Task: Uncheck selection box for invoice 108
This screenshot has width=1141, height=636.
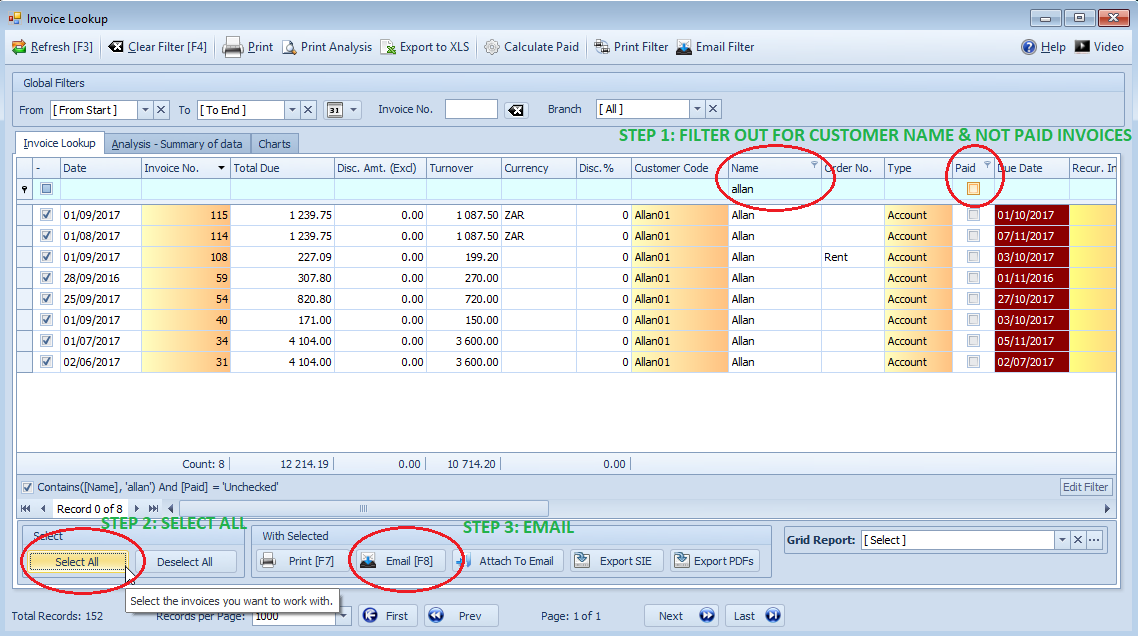Action: pyautogui.click(x=47, y=257)
